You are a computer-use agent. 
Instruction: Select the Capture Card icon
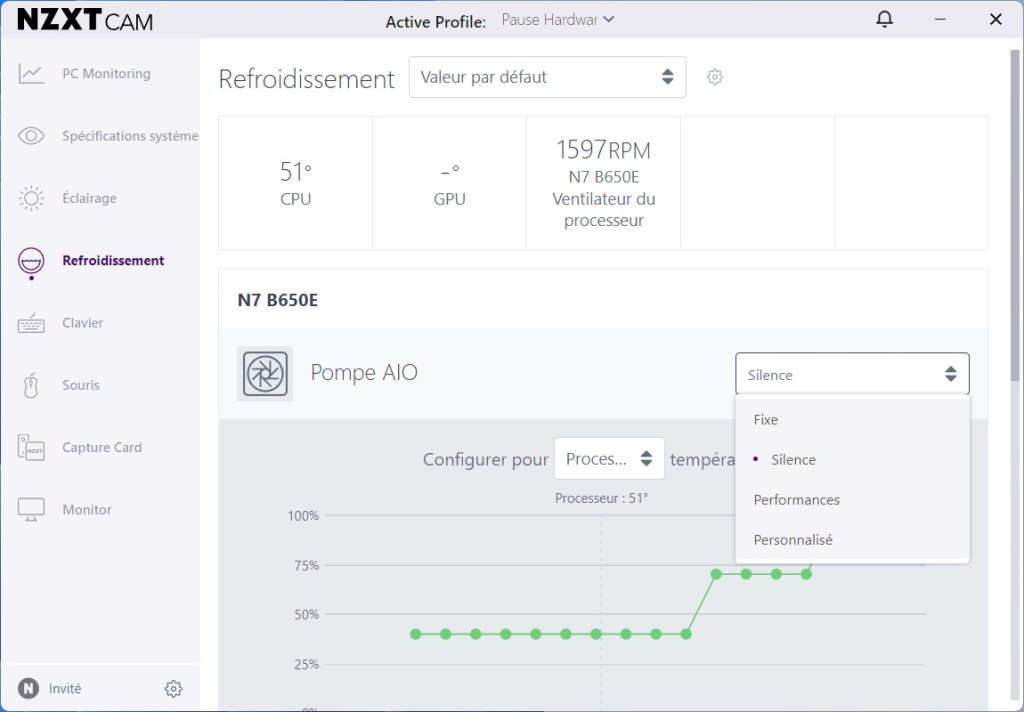31,448
